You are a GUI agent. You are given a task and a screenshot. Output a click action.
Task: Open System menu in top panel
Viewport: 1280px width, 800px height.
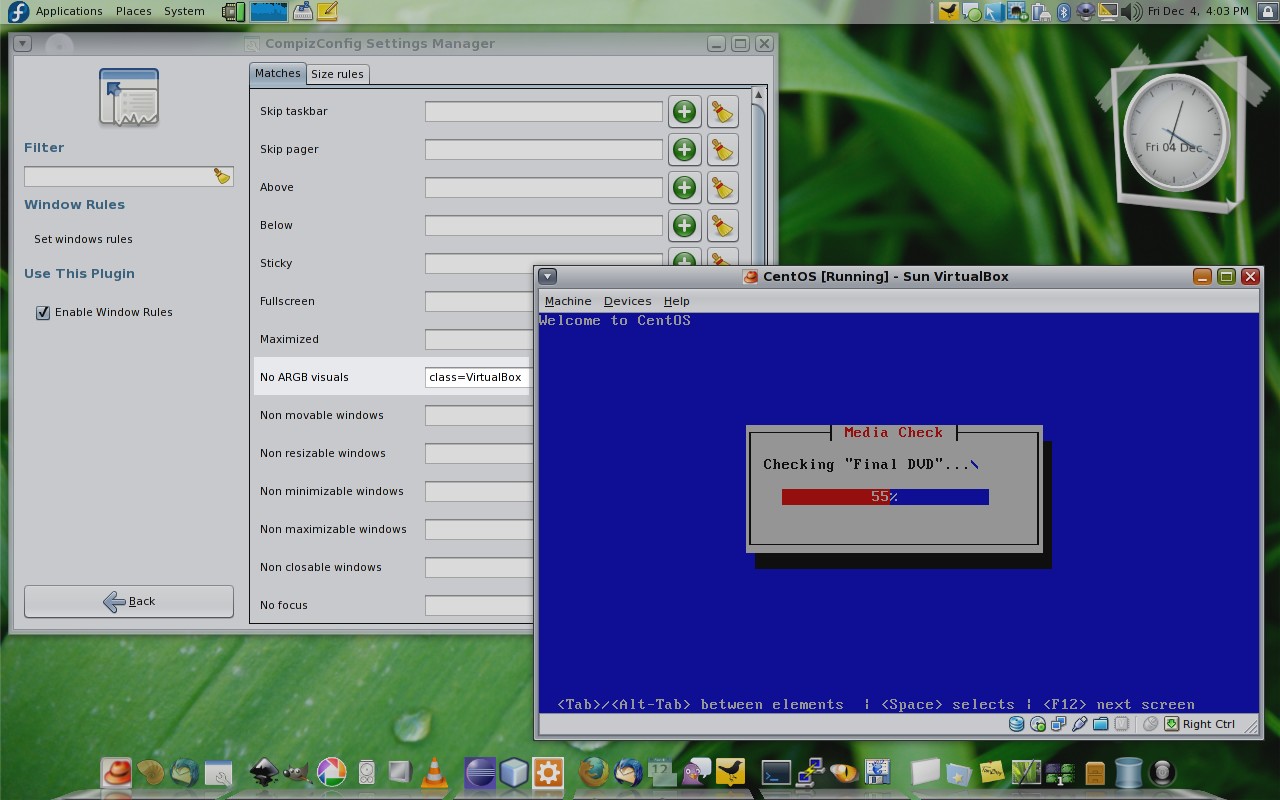[x=184, y=11]
